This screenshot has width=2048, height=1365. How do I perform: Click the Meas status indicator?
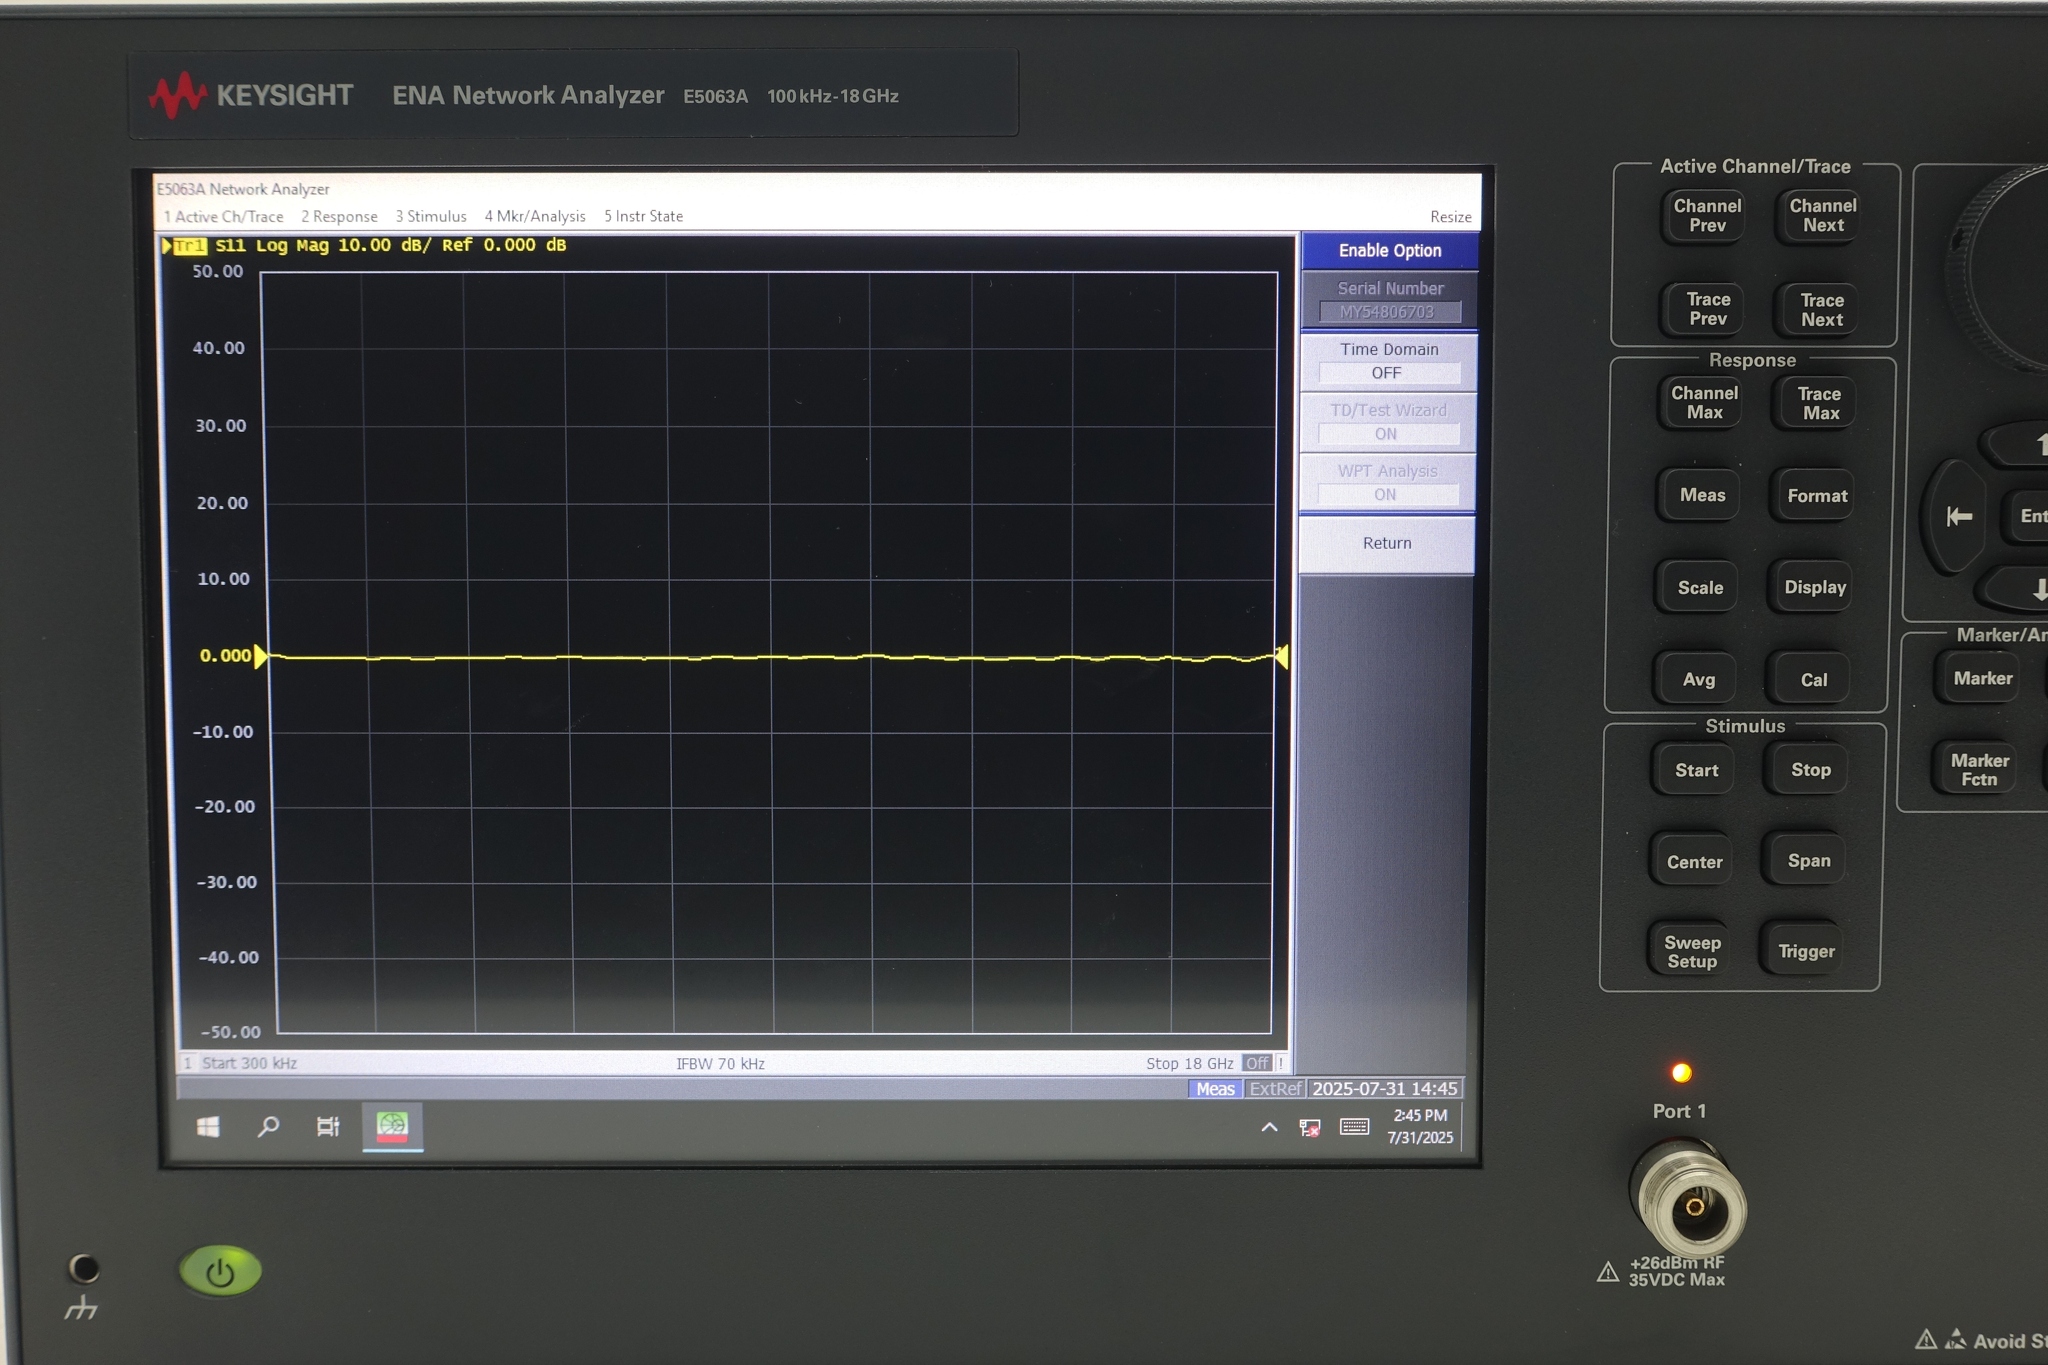pos(1213,1088)
